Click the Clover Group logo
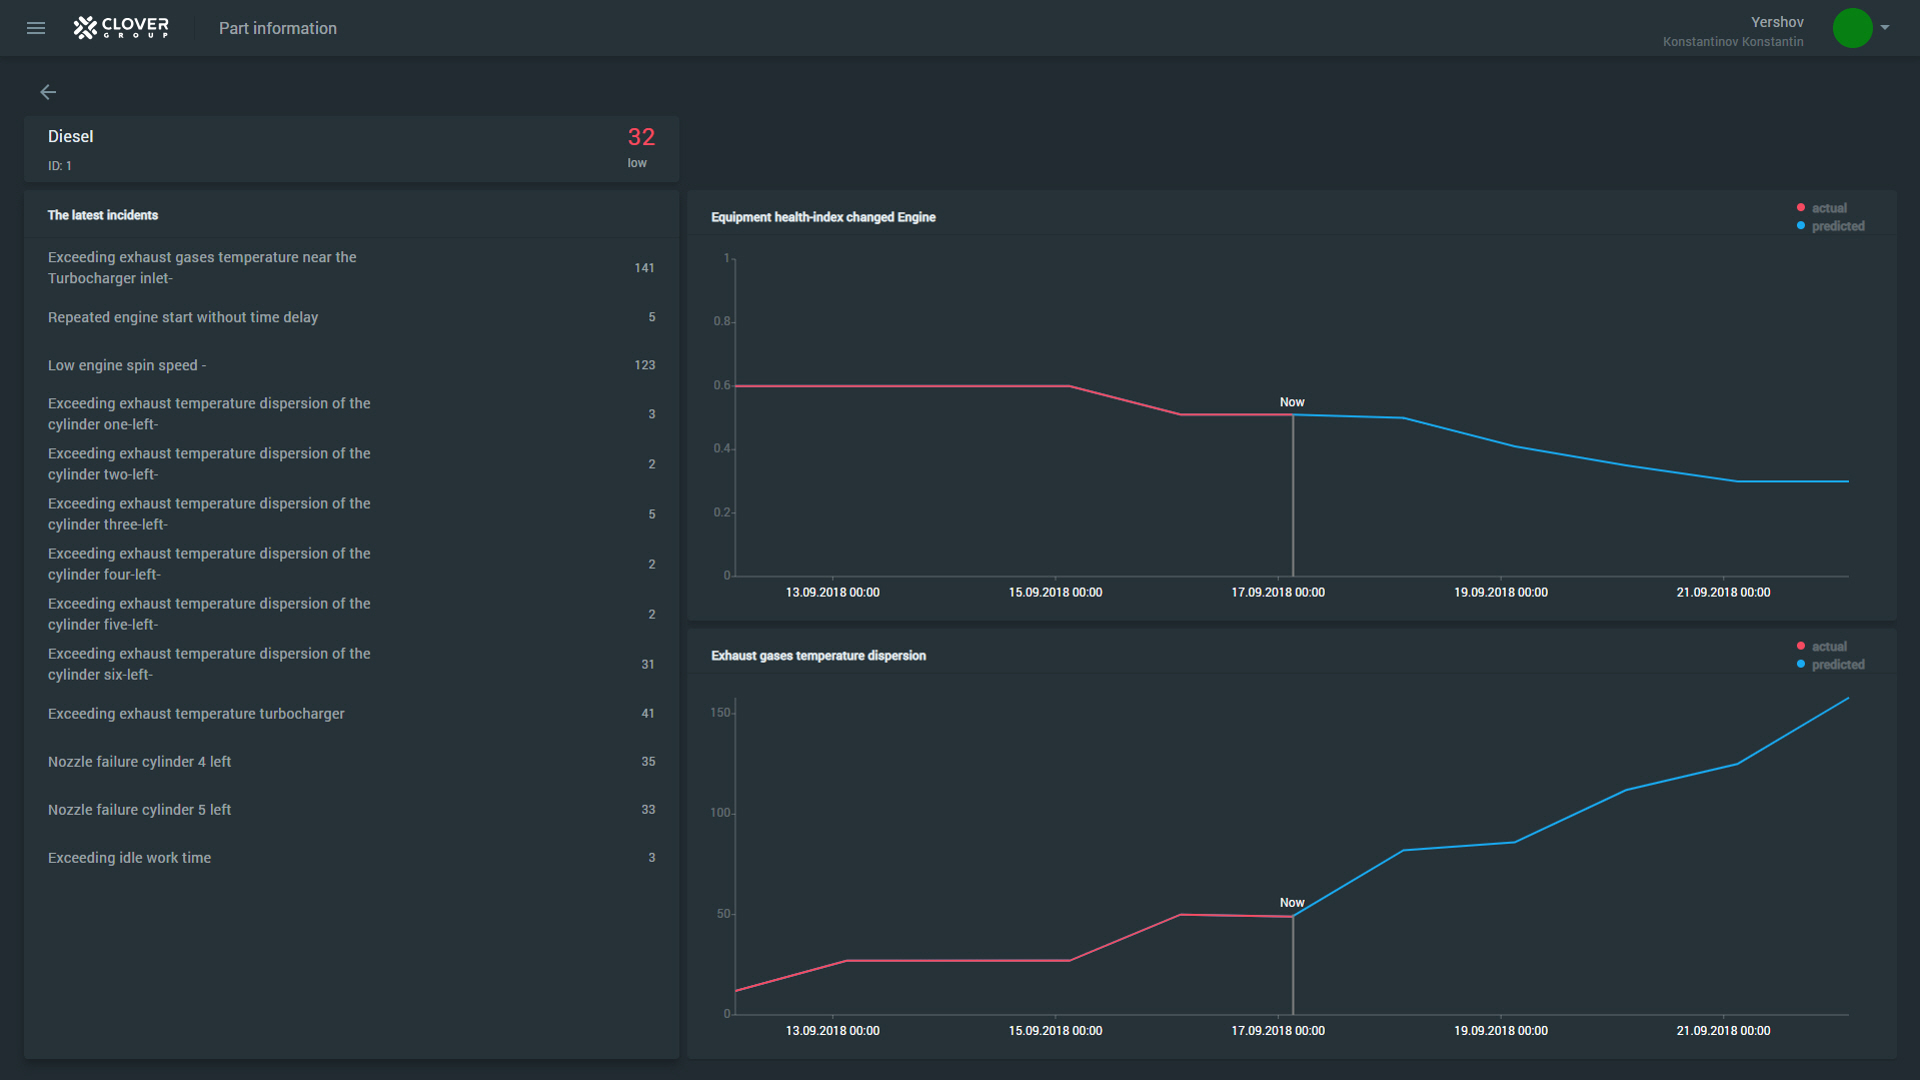The height and width of the screenshot is (1080, 1920). [x=121, y=28]
